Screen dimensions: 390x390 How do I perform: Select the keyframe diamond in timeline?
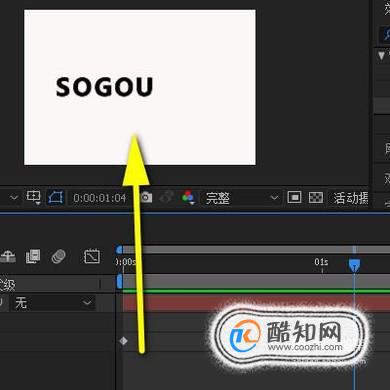pyautogui.click(x=124, y=341)
